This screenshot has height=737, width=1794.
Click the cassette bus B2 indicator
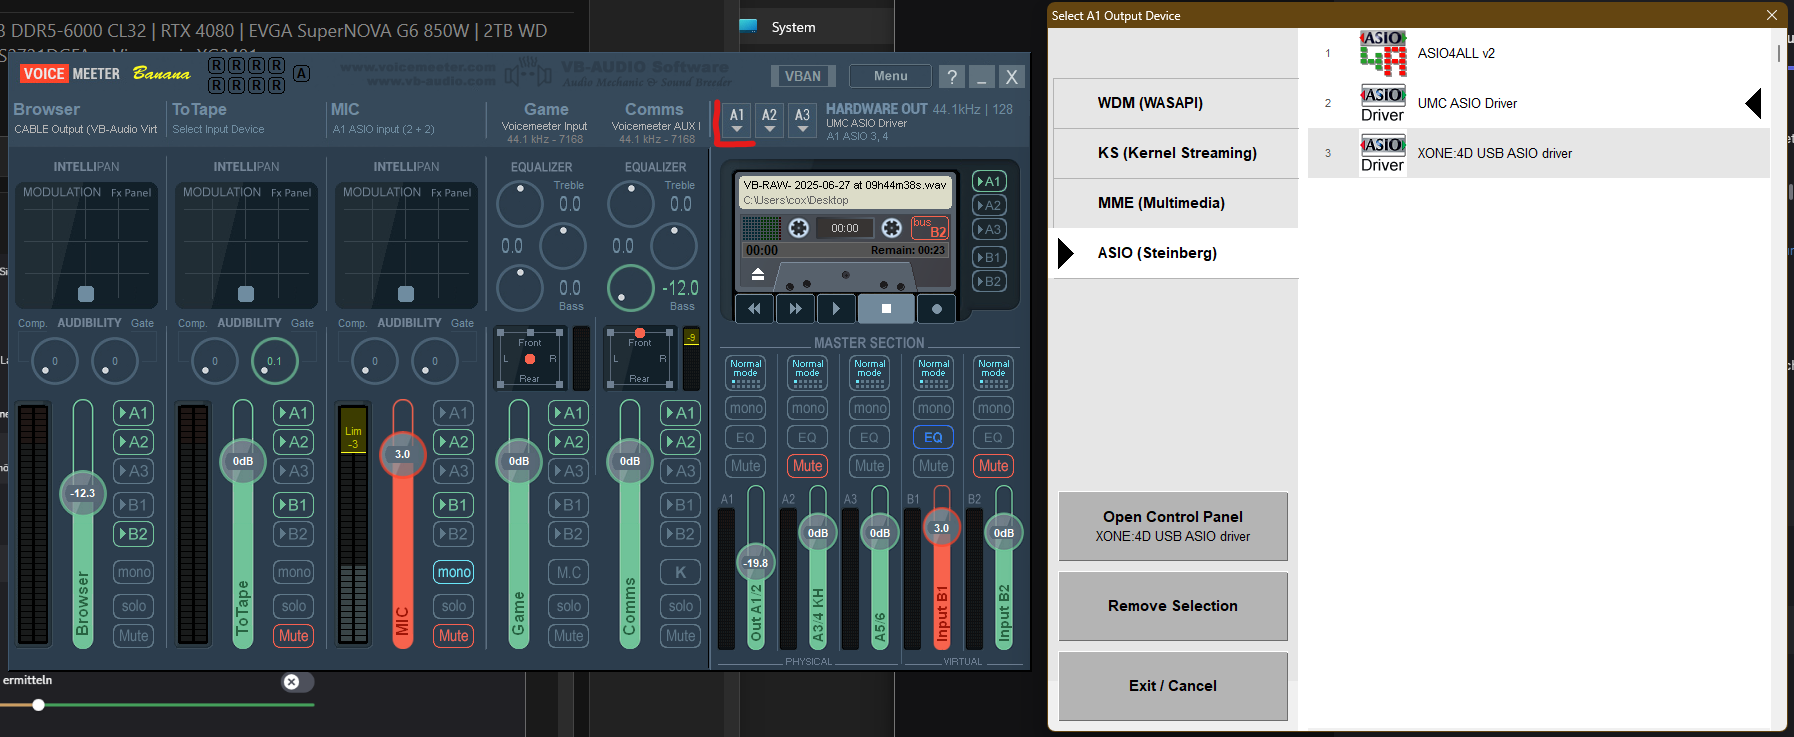pos(930,228)
